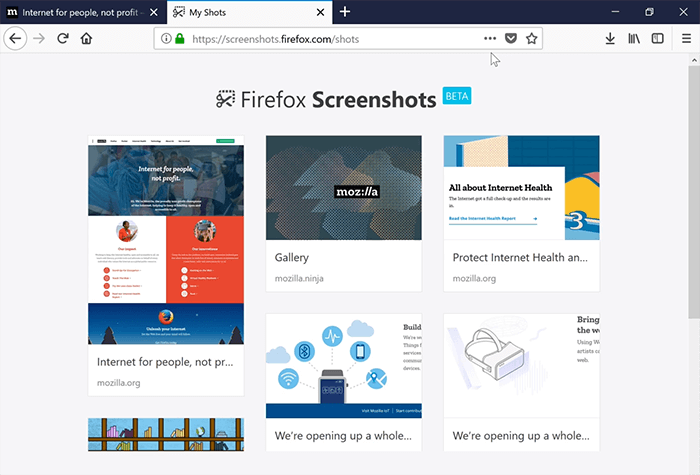Open the page actions three-dot menu

tap(490, 39)
